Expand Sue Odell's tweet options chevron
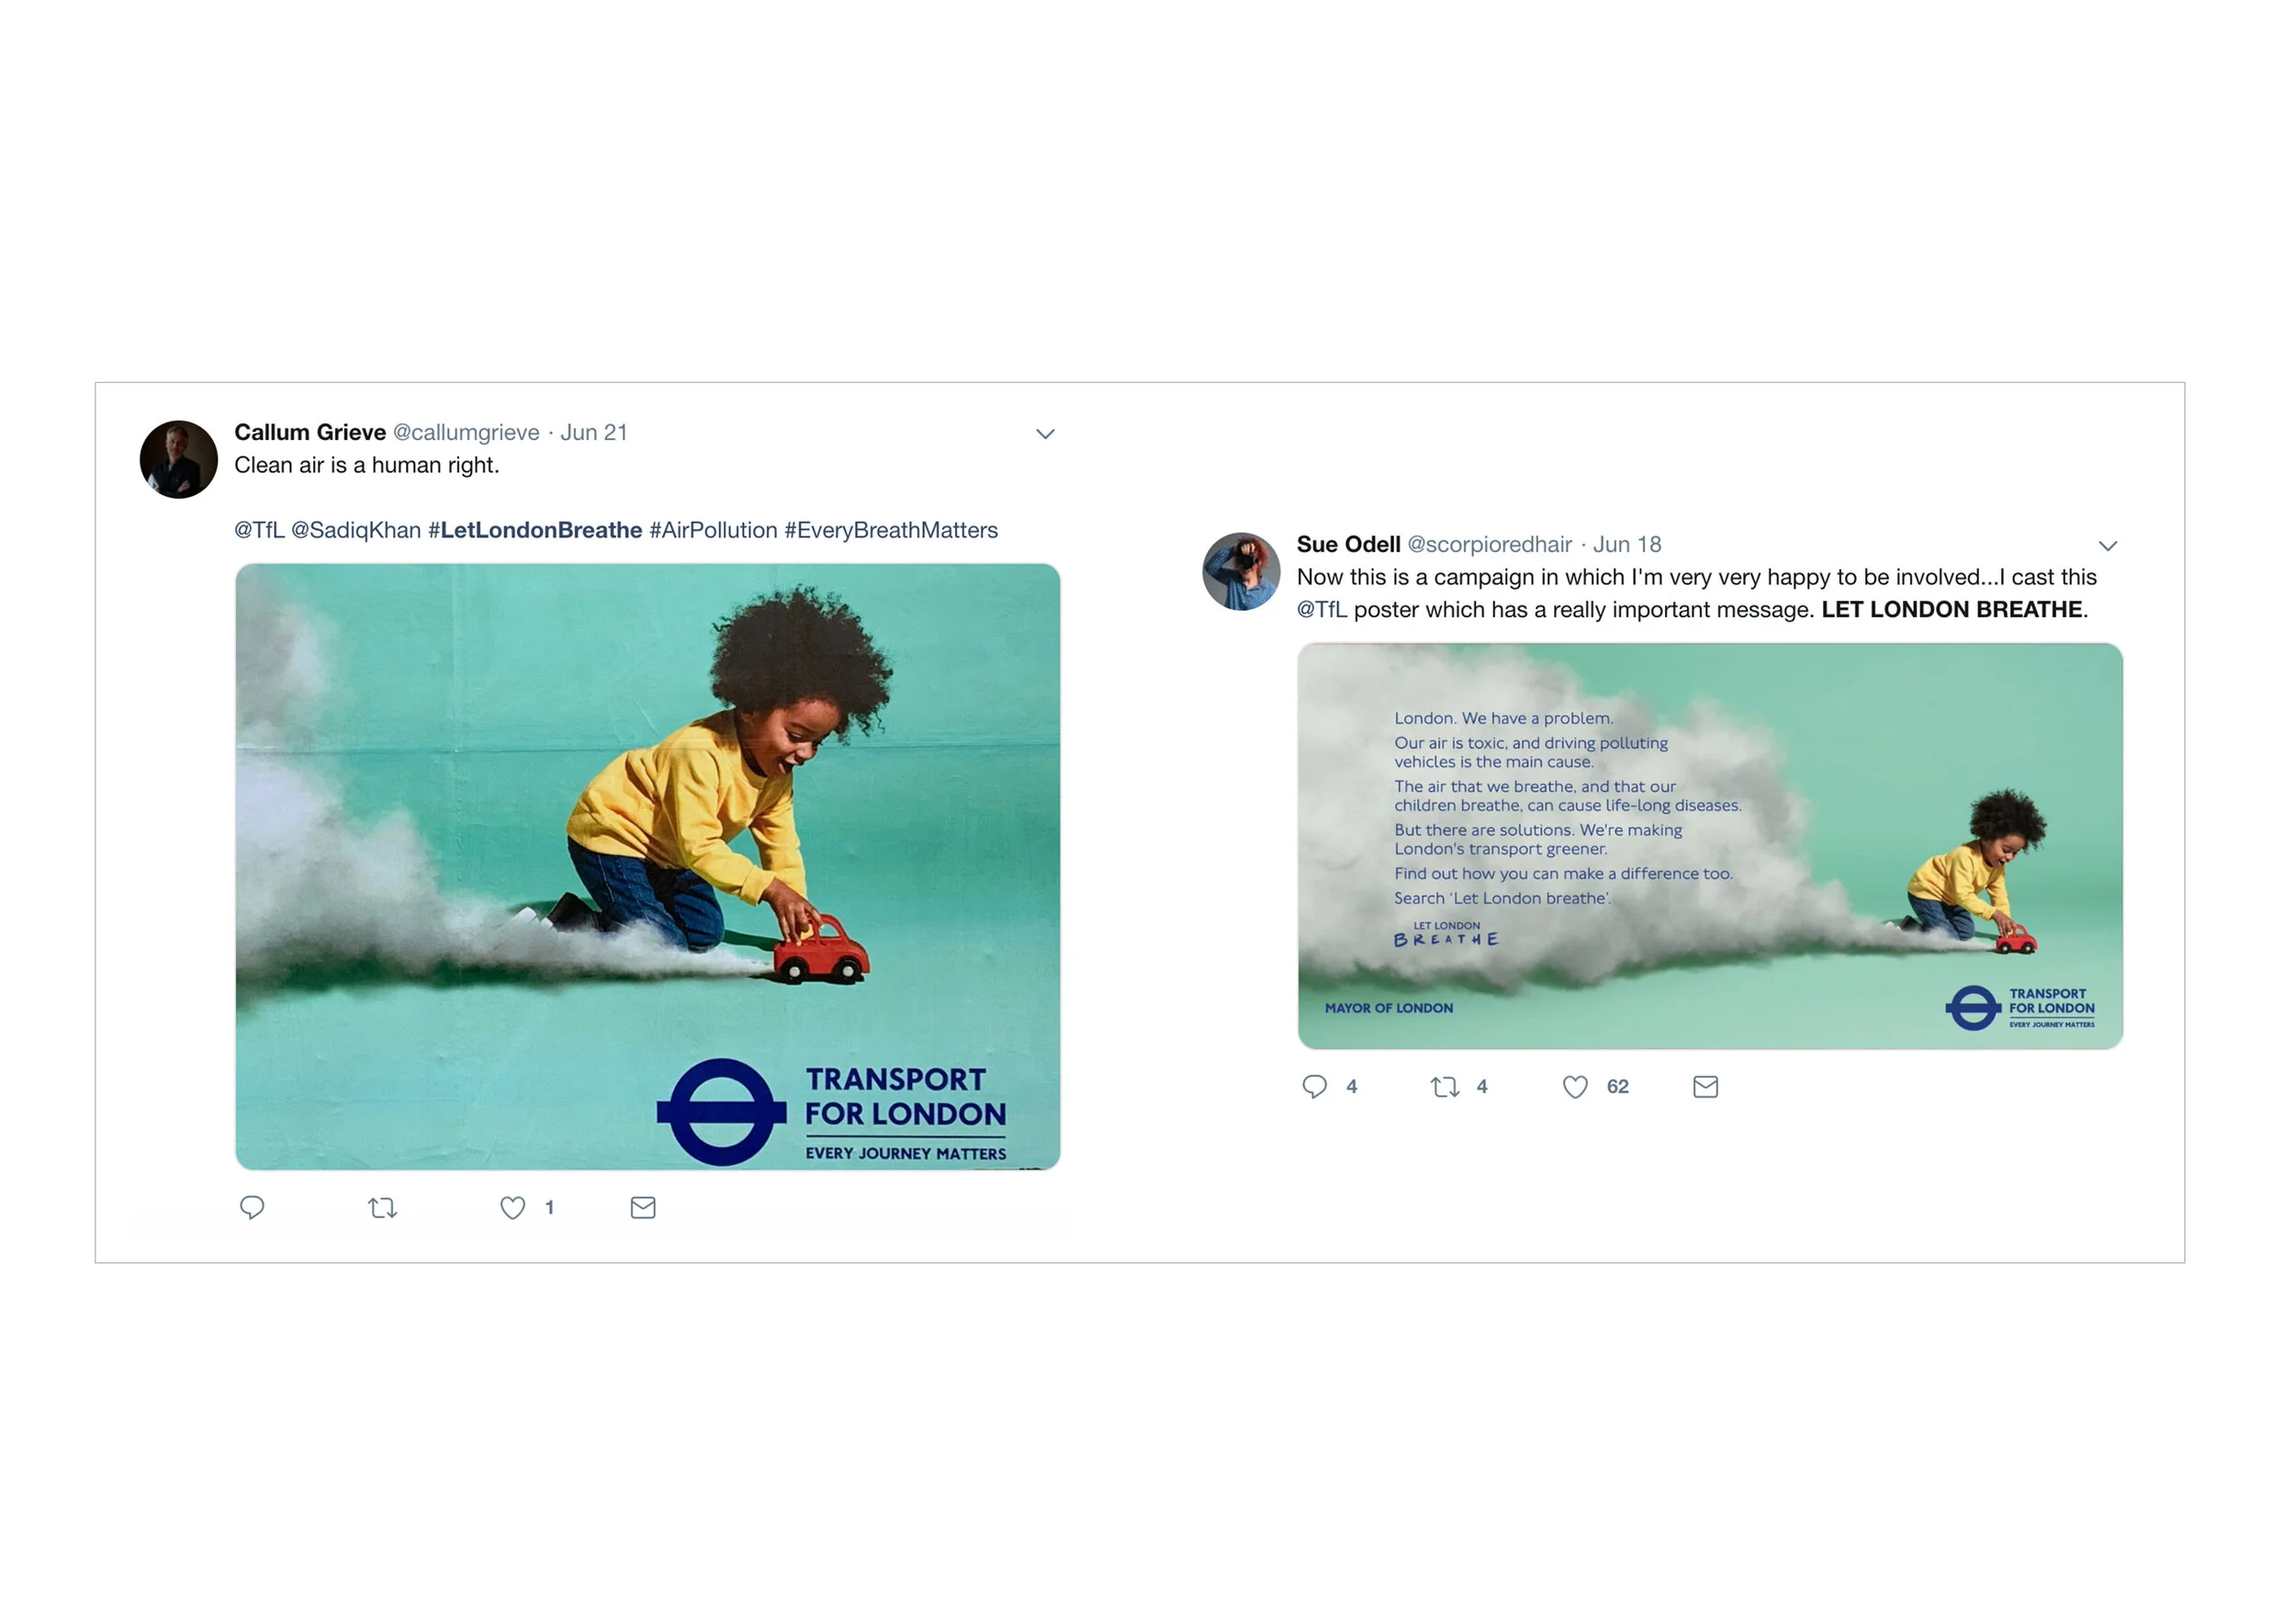 [x=2107, y=546]
